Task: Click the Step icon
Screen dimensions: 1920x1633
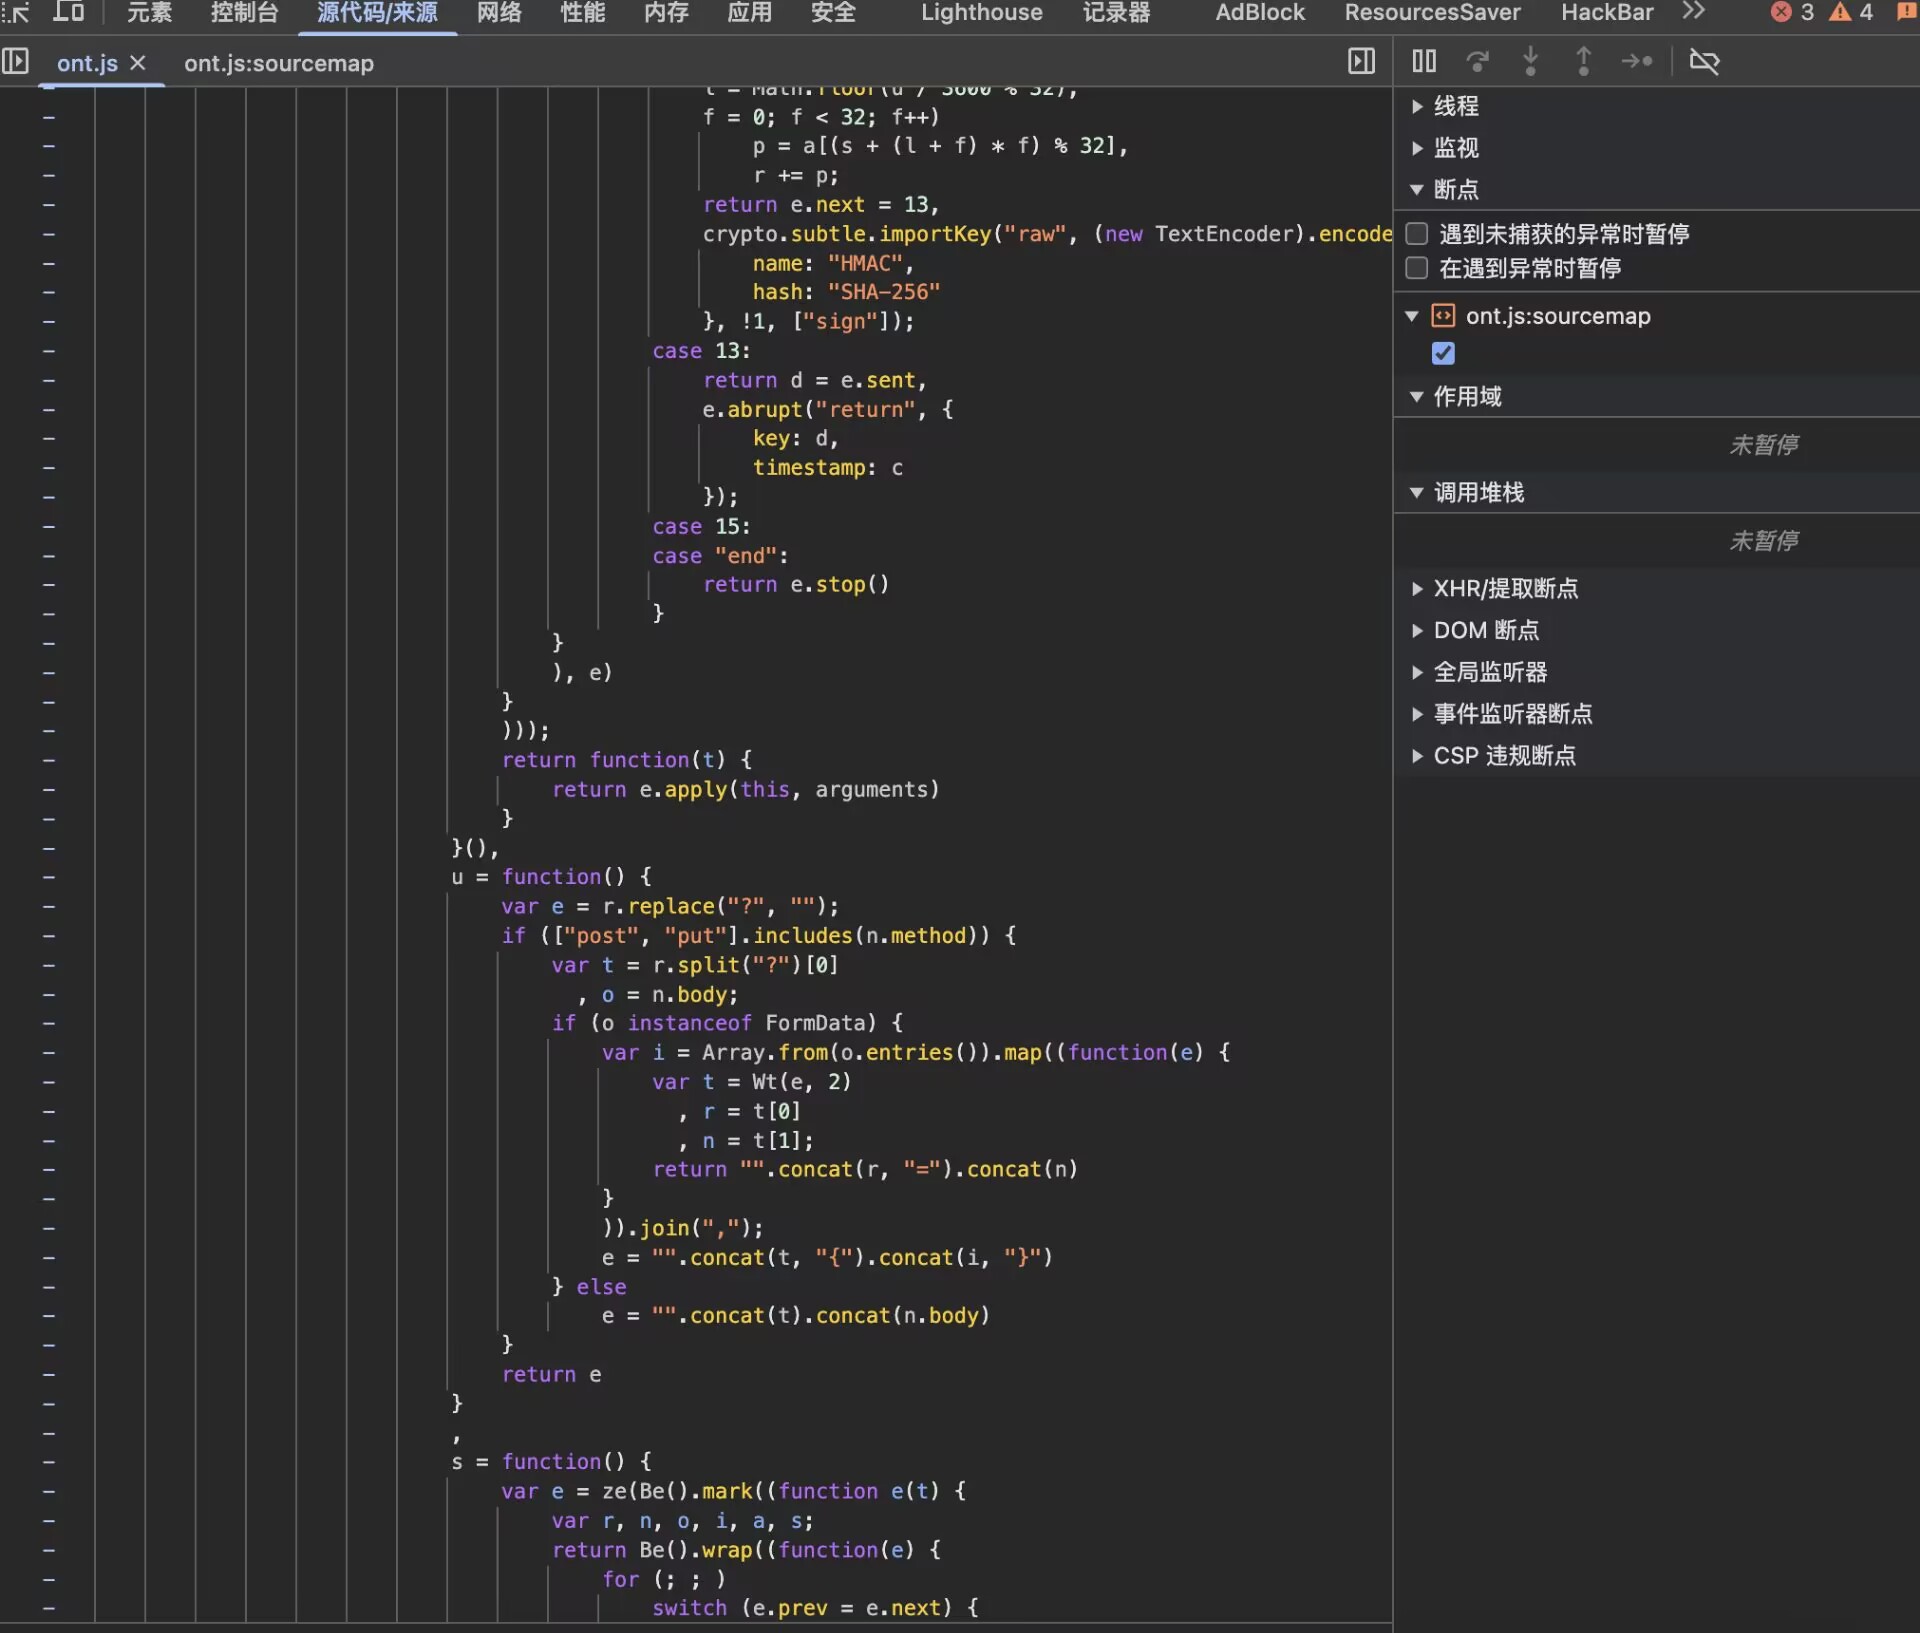Action: point(1636,61)
